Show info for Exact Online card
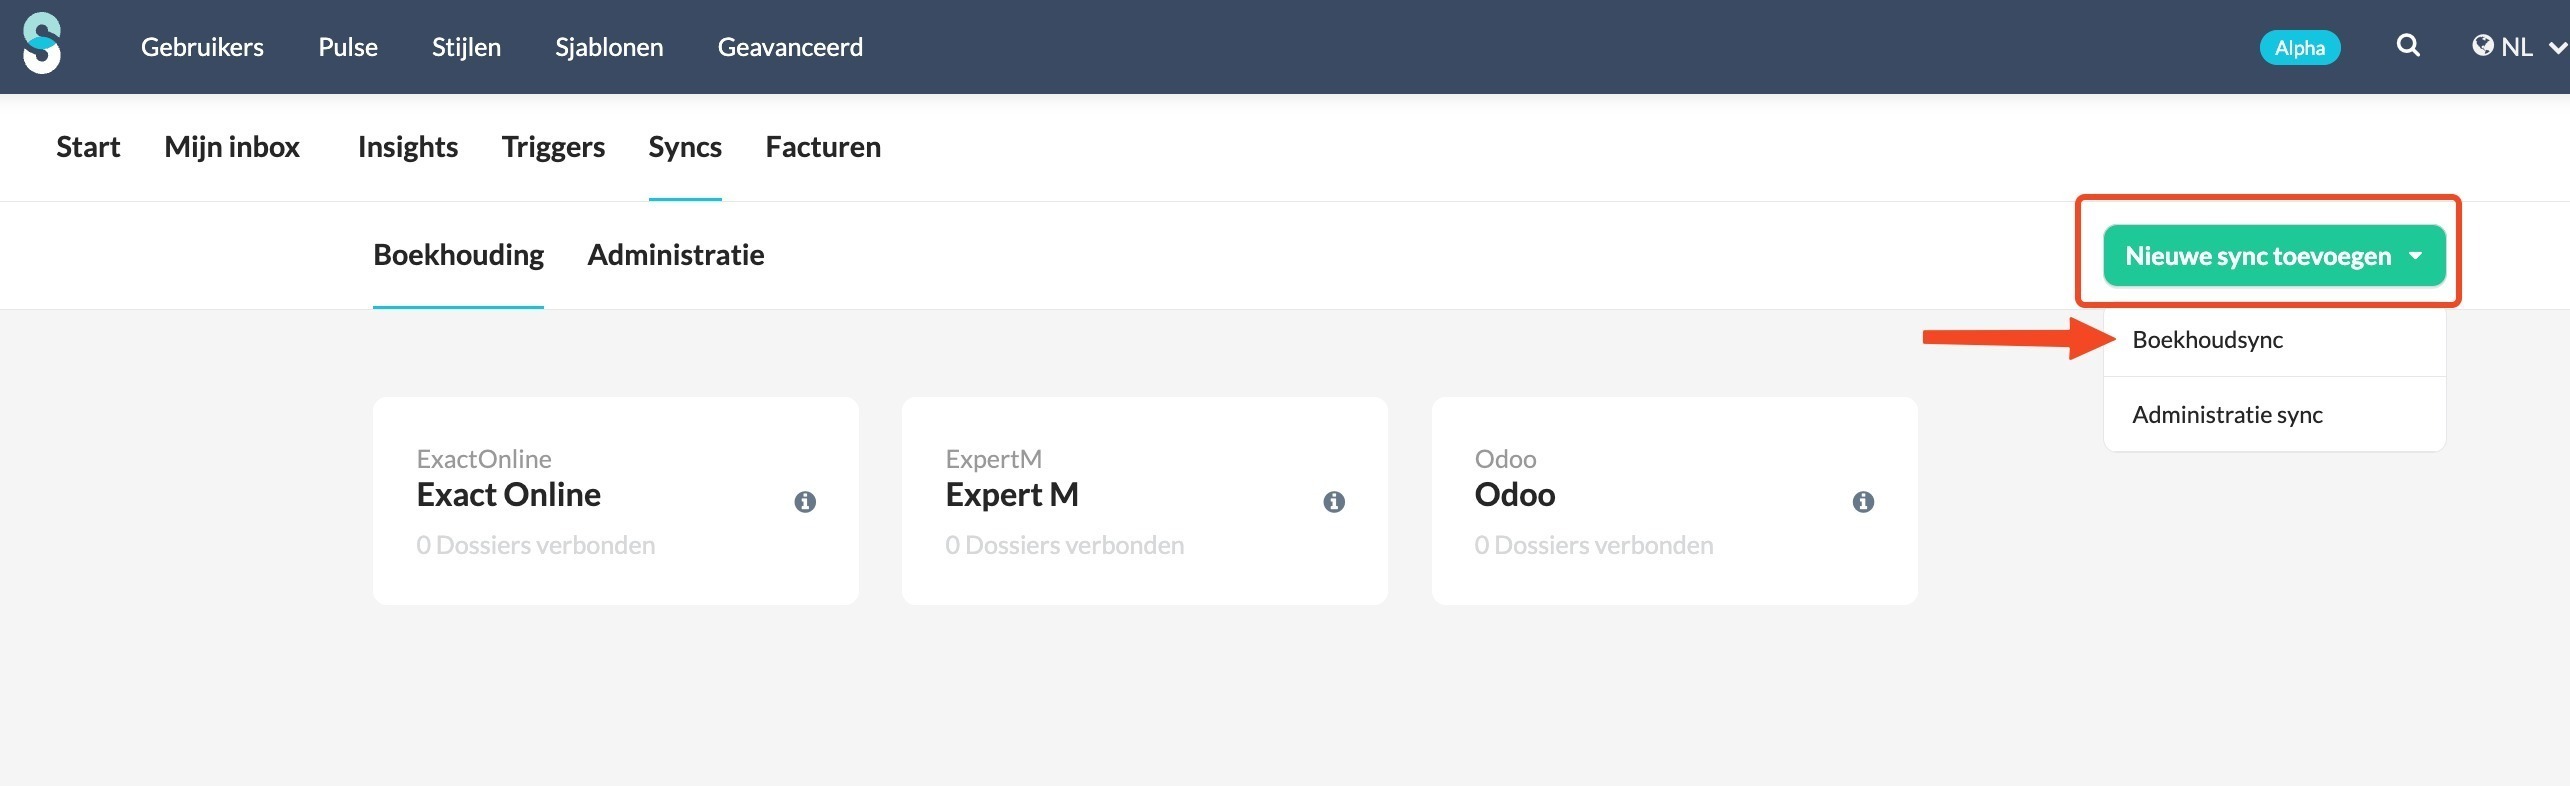2570x786 pixels. pos(805,501)
